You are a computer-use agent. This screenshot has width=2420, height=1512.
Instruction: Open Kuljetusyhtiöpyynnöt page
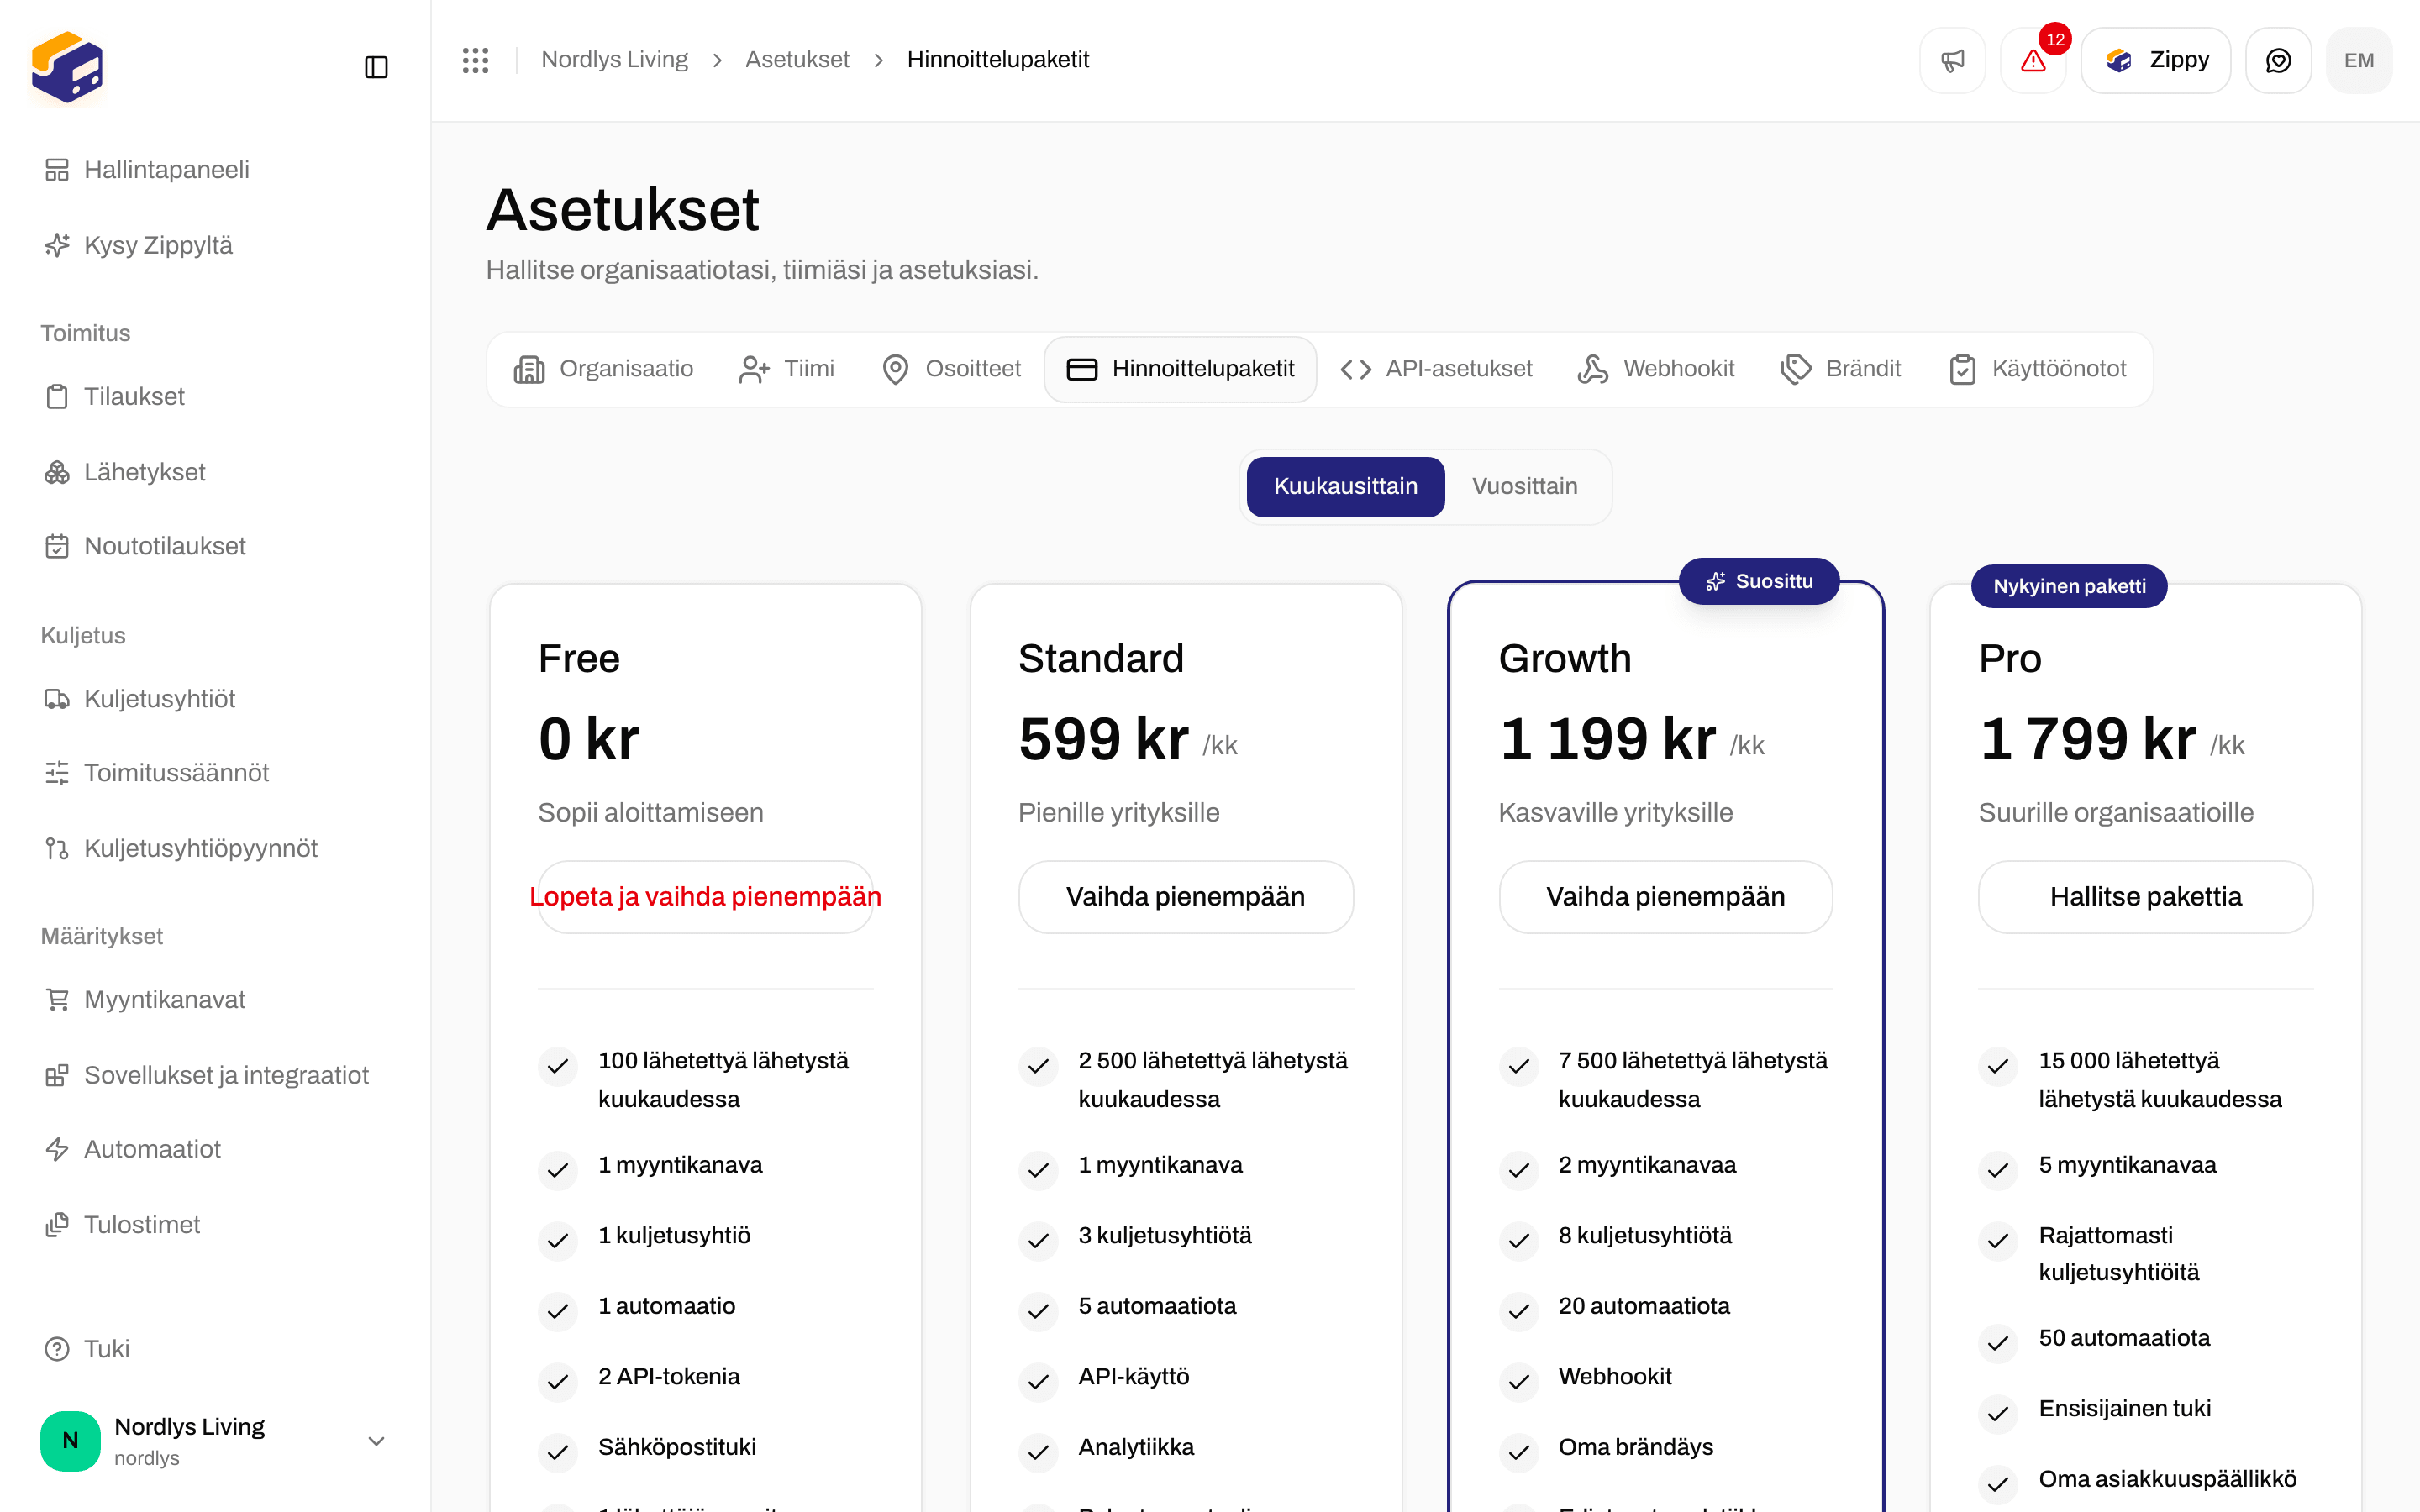coord(215,848)
